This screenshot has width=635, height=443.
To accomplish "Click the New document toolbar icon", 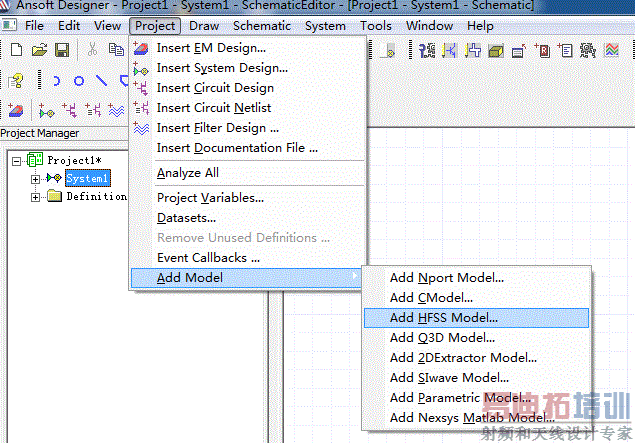I will pos(16,50).
